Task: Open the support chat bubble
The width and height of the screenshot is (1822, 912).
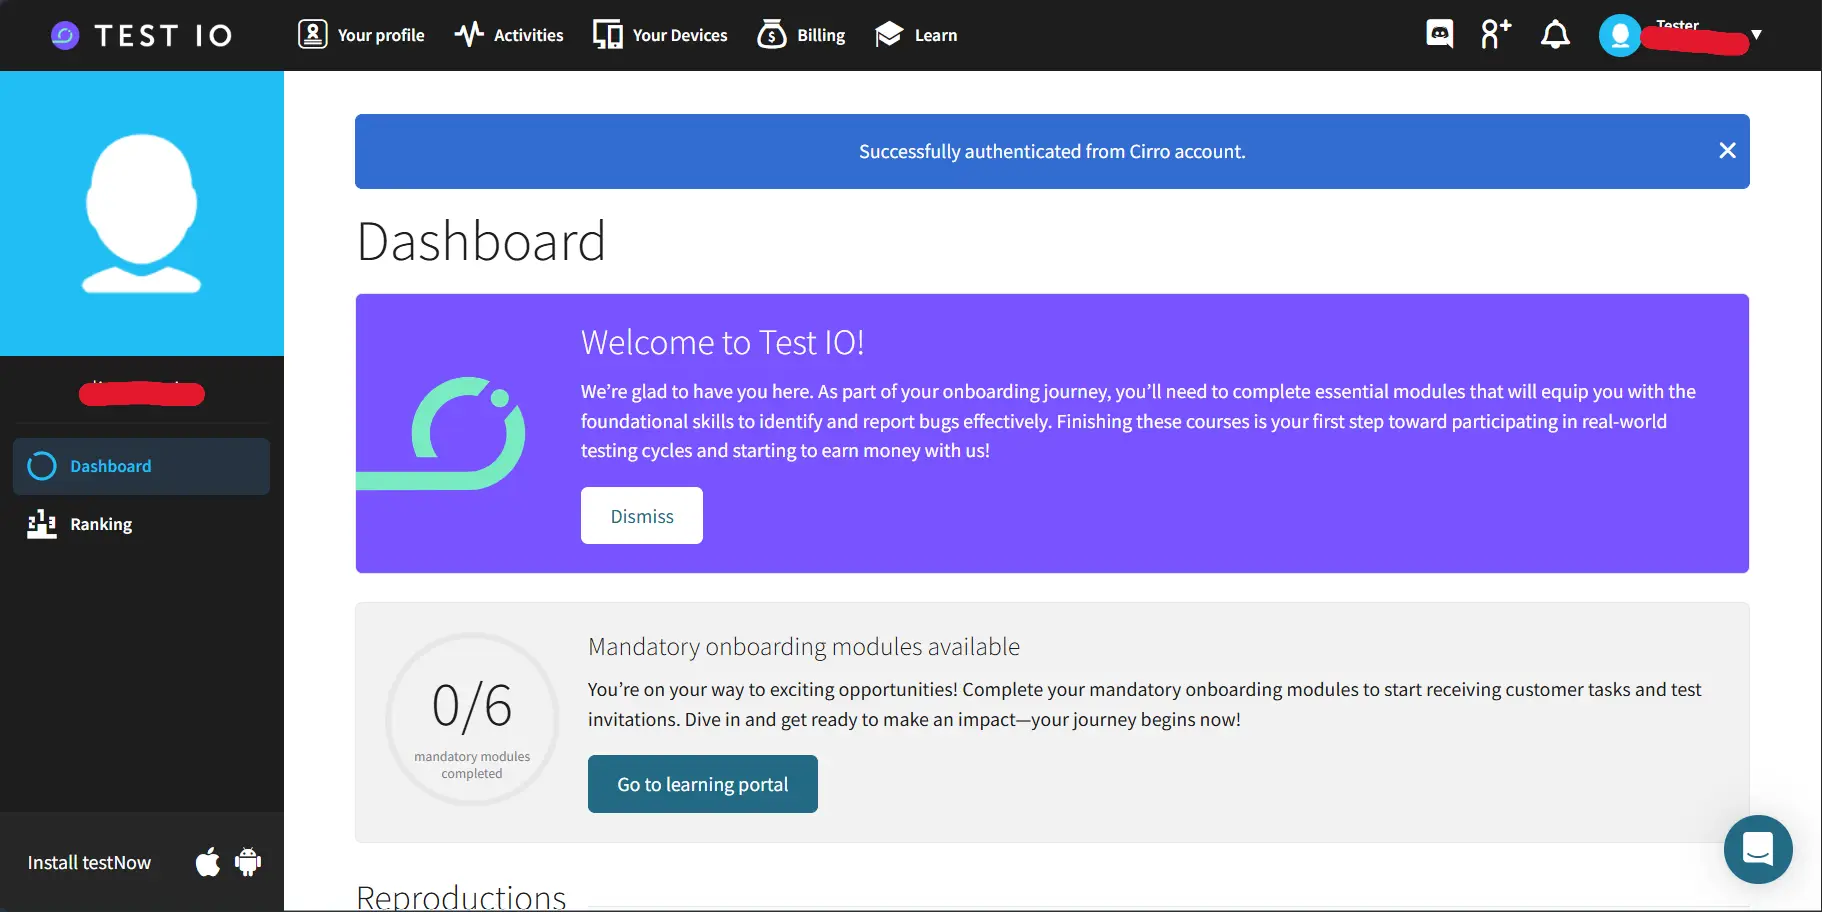Action: 1758,849
